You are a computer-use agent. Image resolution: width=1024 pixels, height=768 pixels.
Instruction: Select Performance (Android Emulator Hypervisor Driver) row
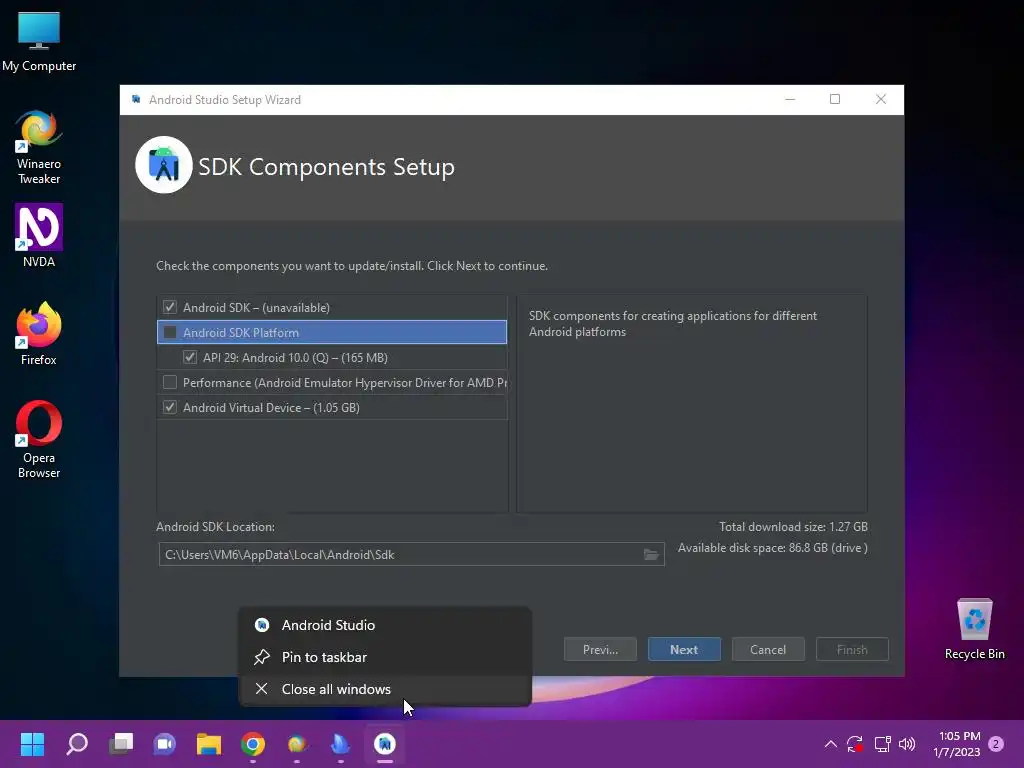pos(332,383)
